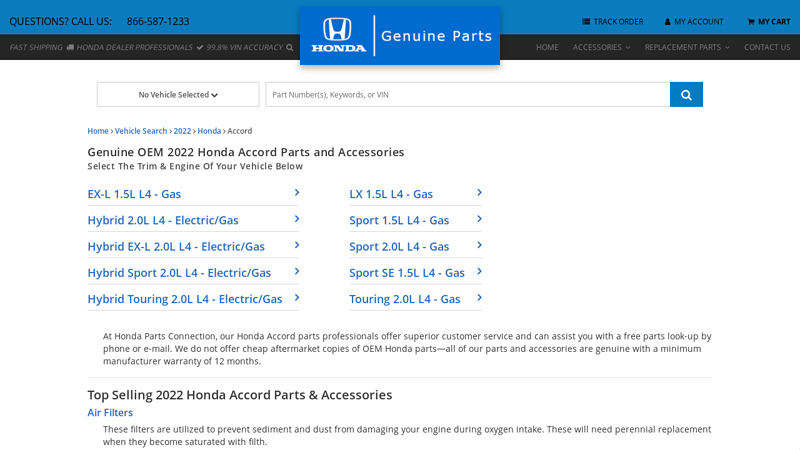The width and height of the screenshot is (800, 450).
Task: Click chevron next to Hybrid Sport 2.0L L4
Action: tap(297, 271)
